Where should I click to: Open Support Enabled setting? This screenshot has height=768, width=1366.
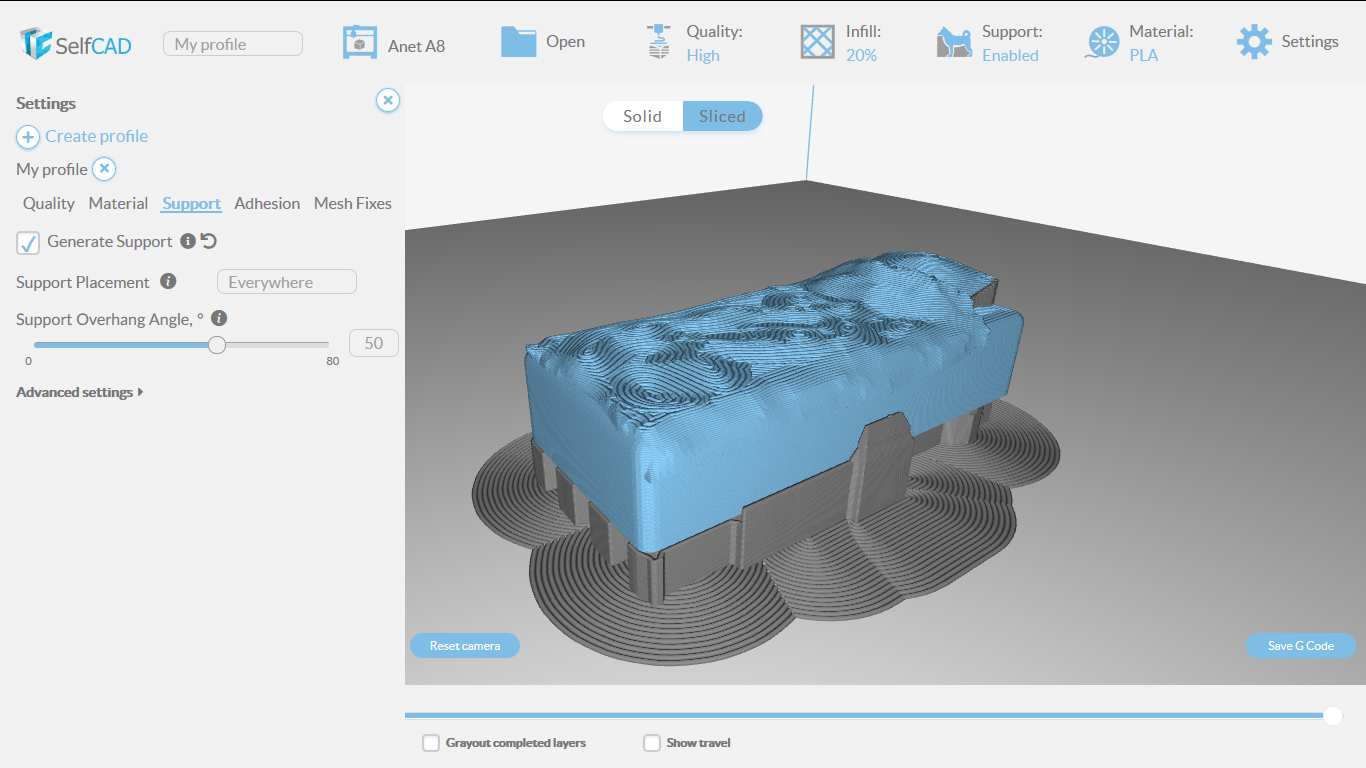(1012, 43)
